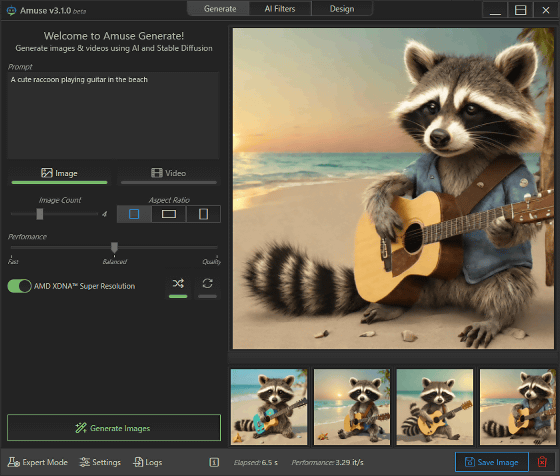Toggle AMD XDNA Super Resolution switch
This screenshot has width=560, height=476.
pyautogui.click(x=19, y=286)
